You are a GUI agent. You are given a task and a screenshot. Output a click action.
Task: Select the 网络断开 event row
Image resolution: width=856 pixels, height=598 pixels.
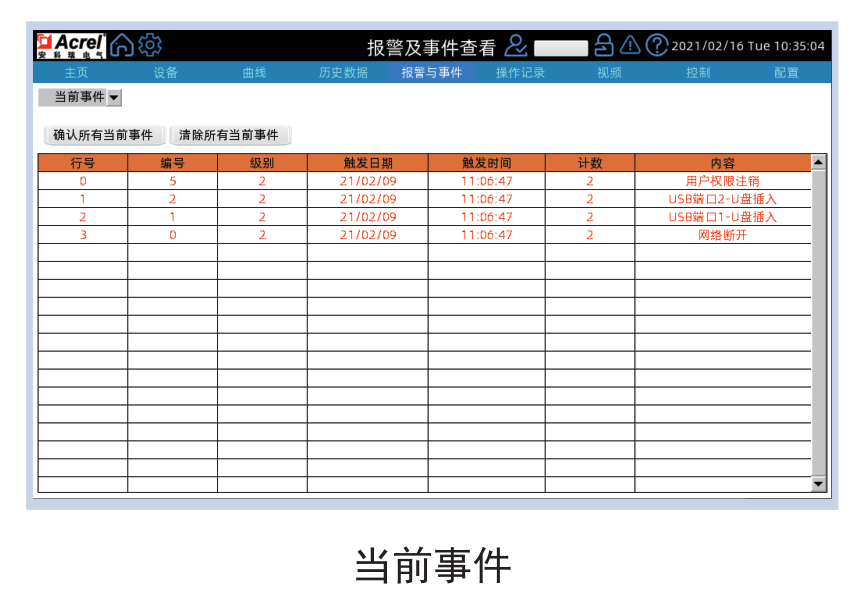pyautogui.click(x=424, y=235)
